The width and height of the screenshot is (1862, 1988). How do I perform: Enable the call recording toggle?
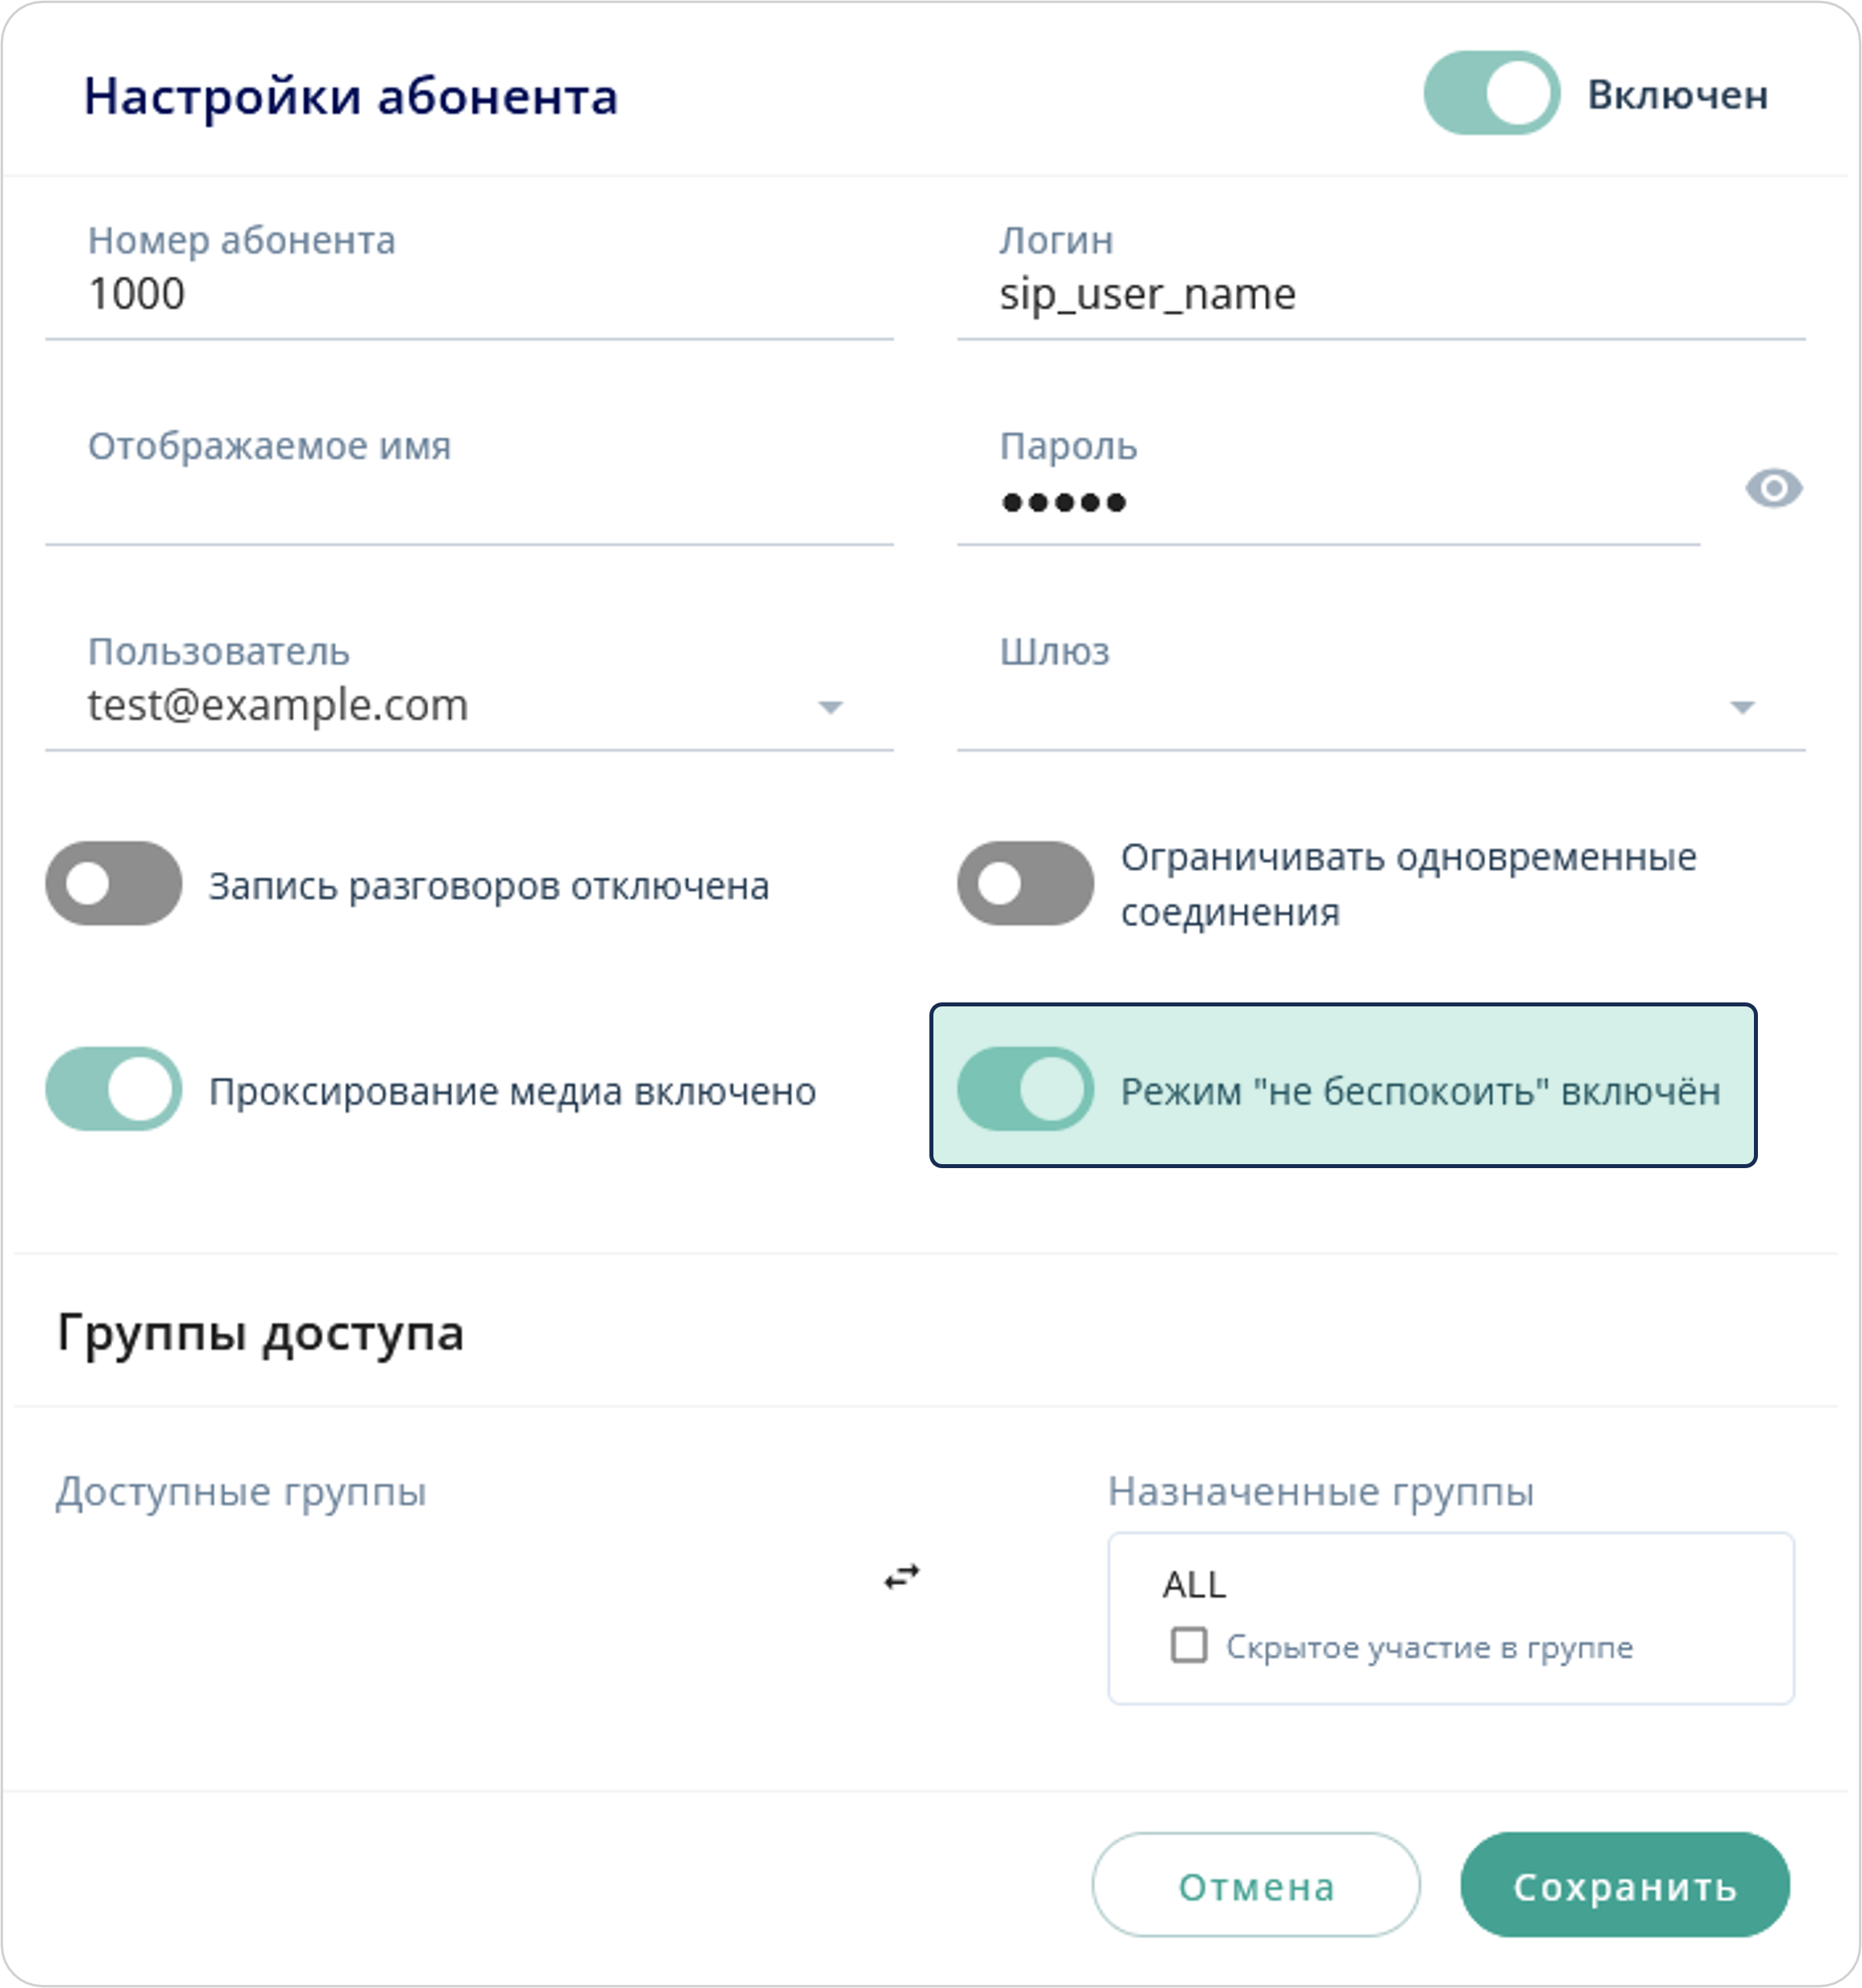click(x=114, y=882)
